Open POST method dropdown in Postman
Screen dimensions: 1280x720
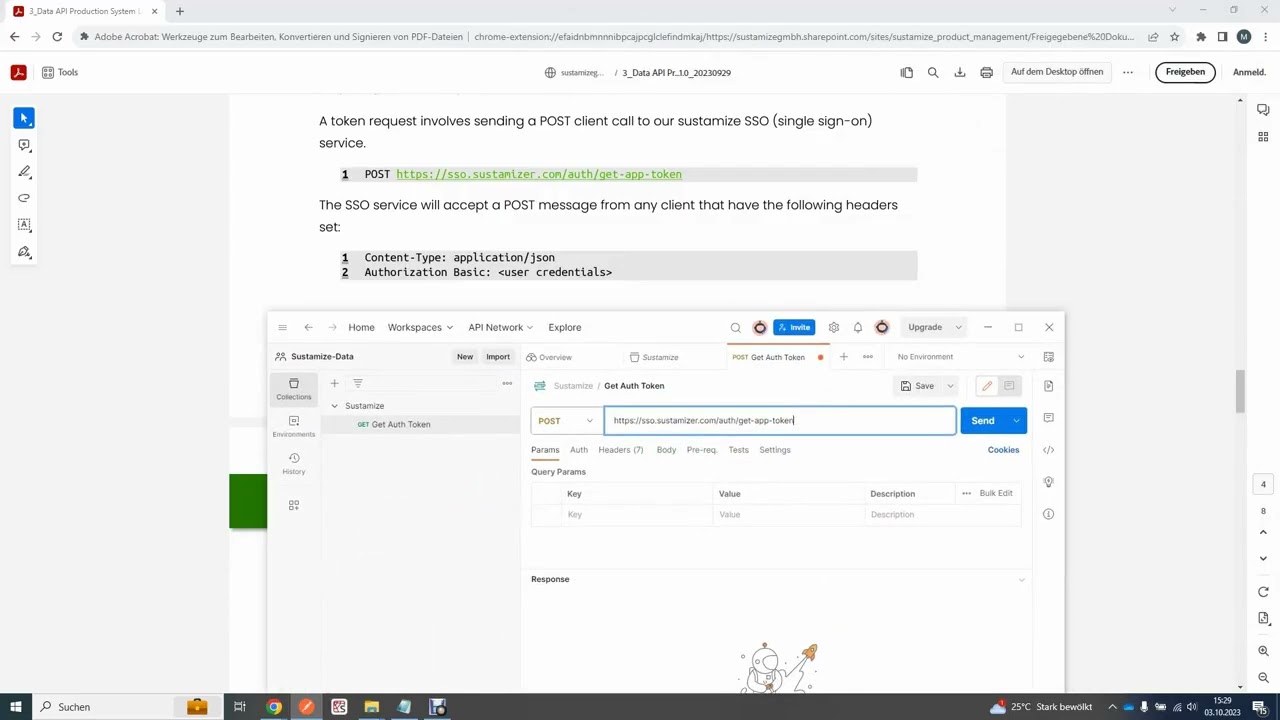click(x=566, y=420)
